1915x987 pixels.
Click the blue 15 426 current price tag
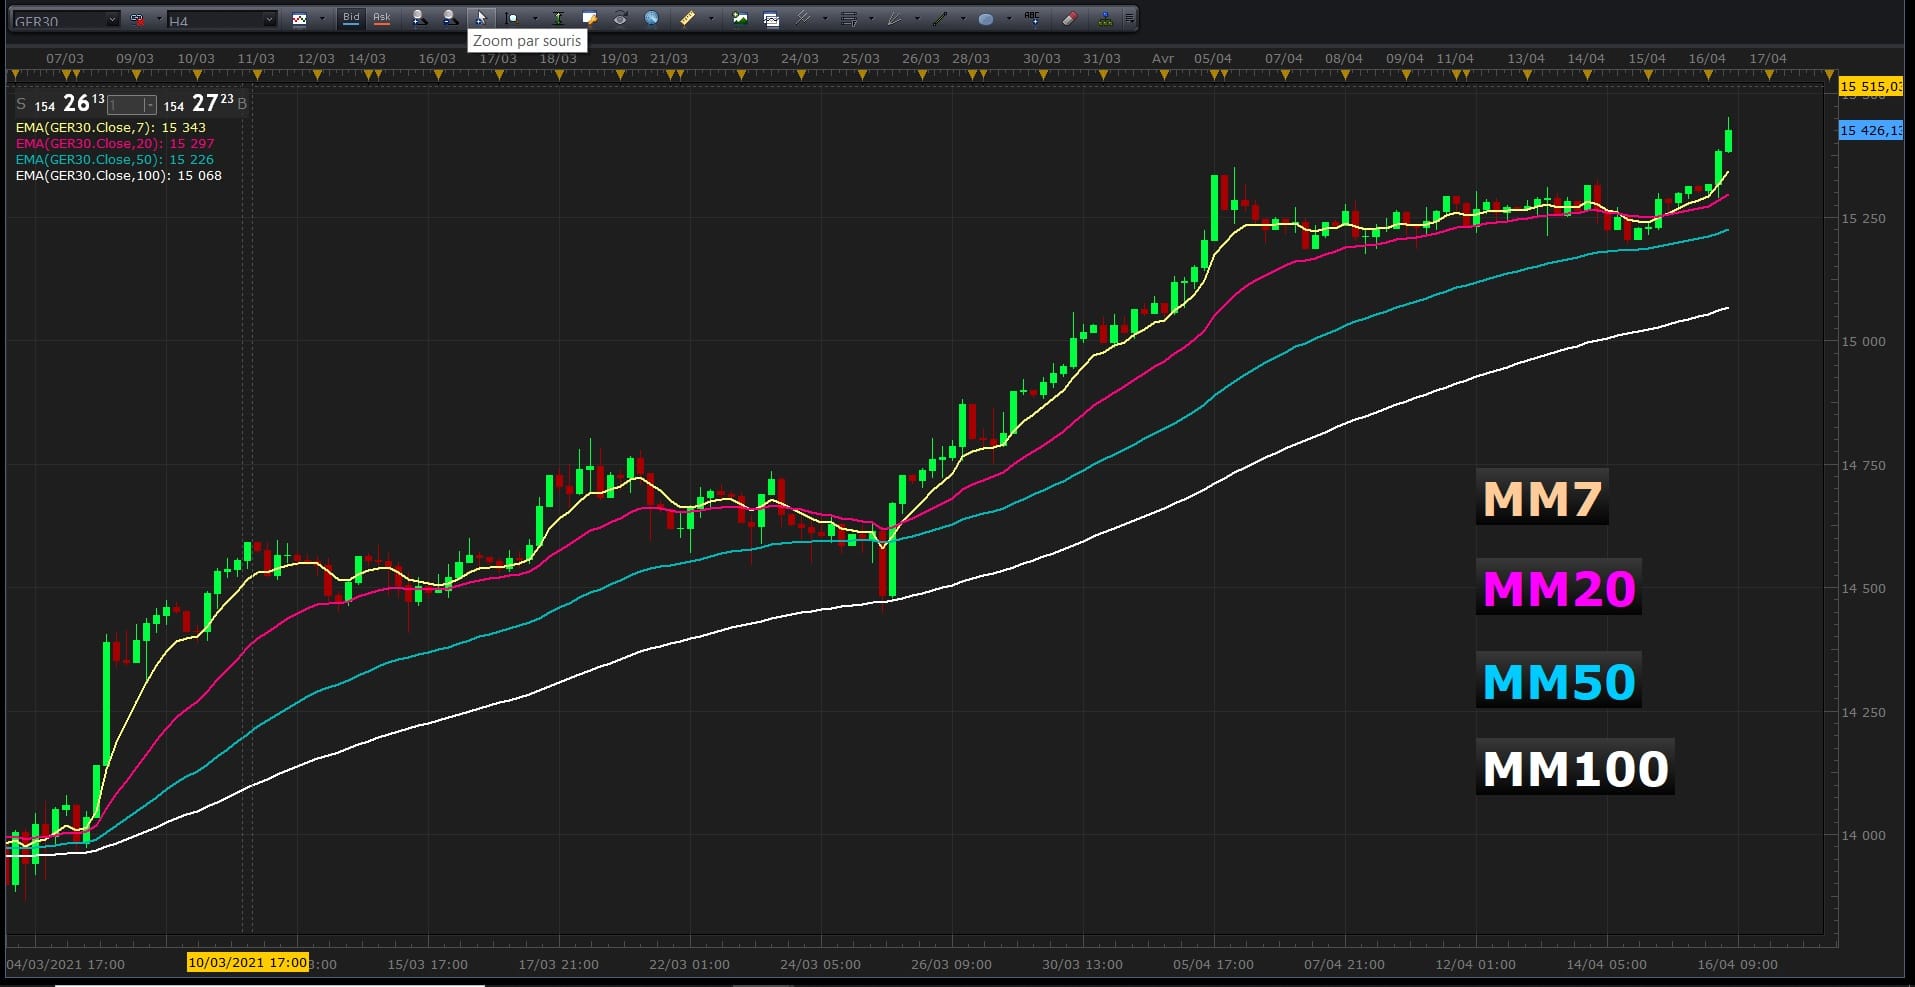pos(1871,130)
